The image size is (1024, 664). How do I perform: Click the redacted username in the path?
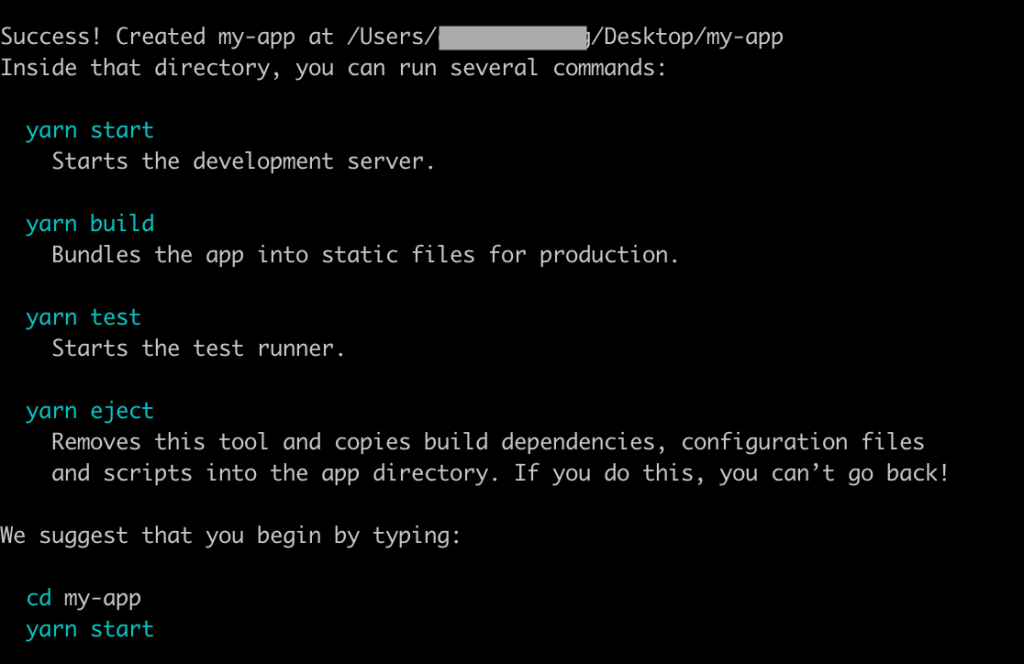[513, 38]
